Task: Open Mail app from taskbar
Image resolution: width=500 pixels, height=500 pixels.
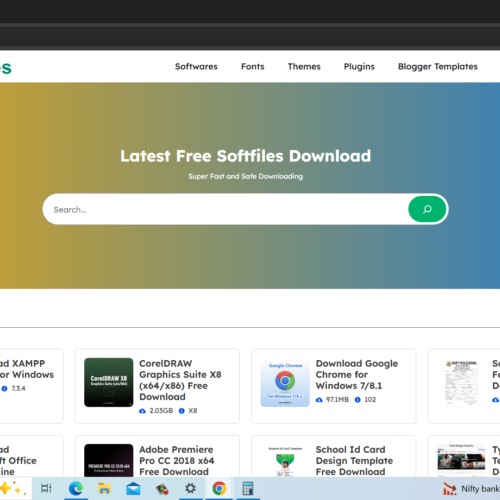Action: pyautogui.click(x=133, y=489)
